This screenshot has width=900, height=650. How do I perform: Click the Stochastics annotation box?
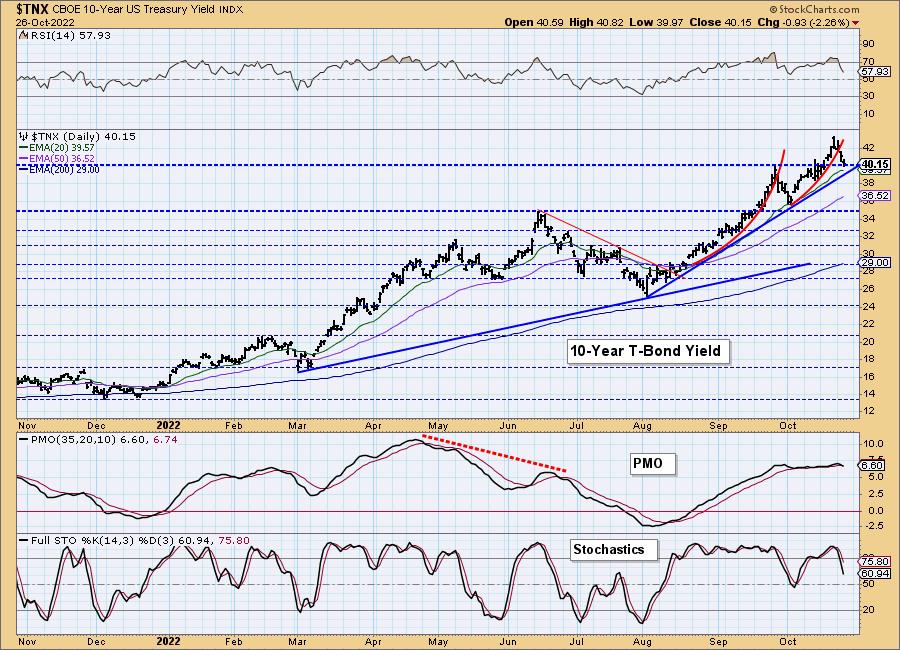(x=613, y=550)
